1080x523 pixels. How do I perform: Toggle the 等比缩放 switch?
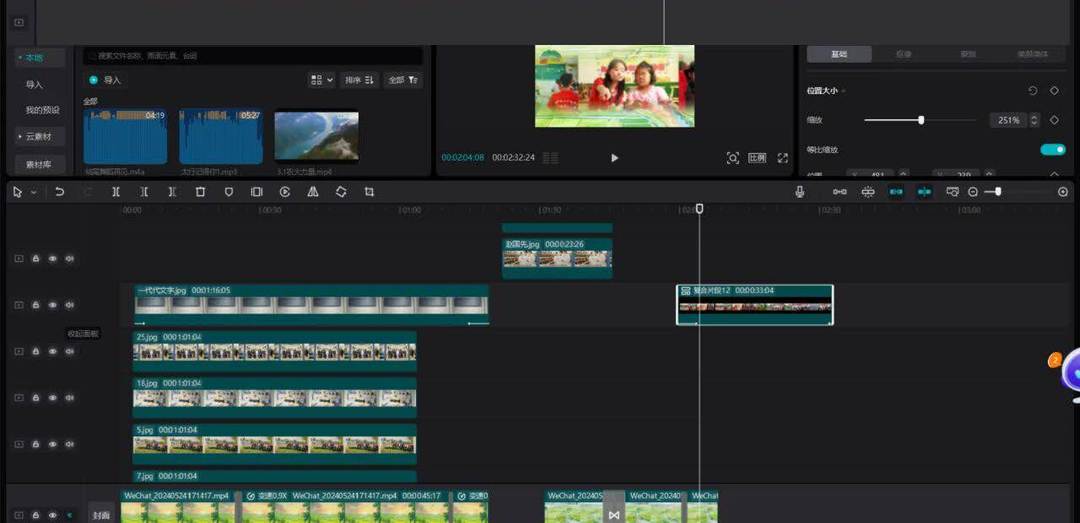point(1052,150)
